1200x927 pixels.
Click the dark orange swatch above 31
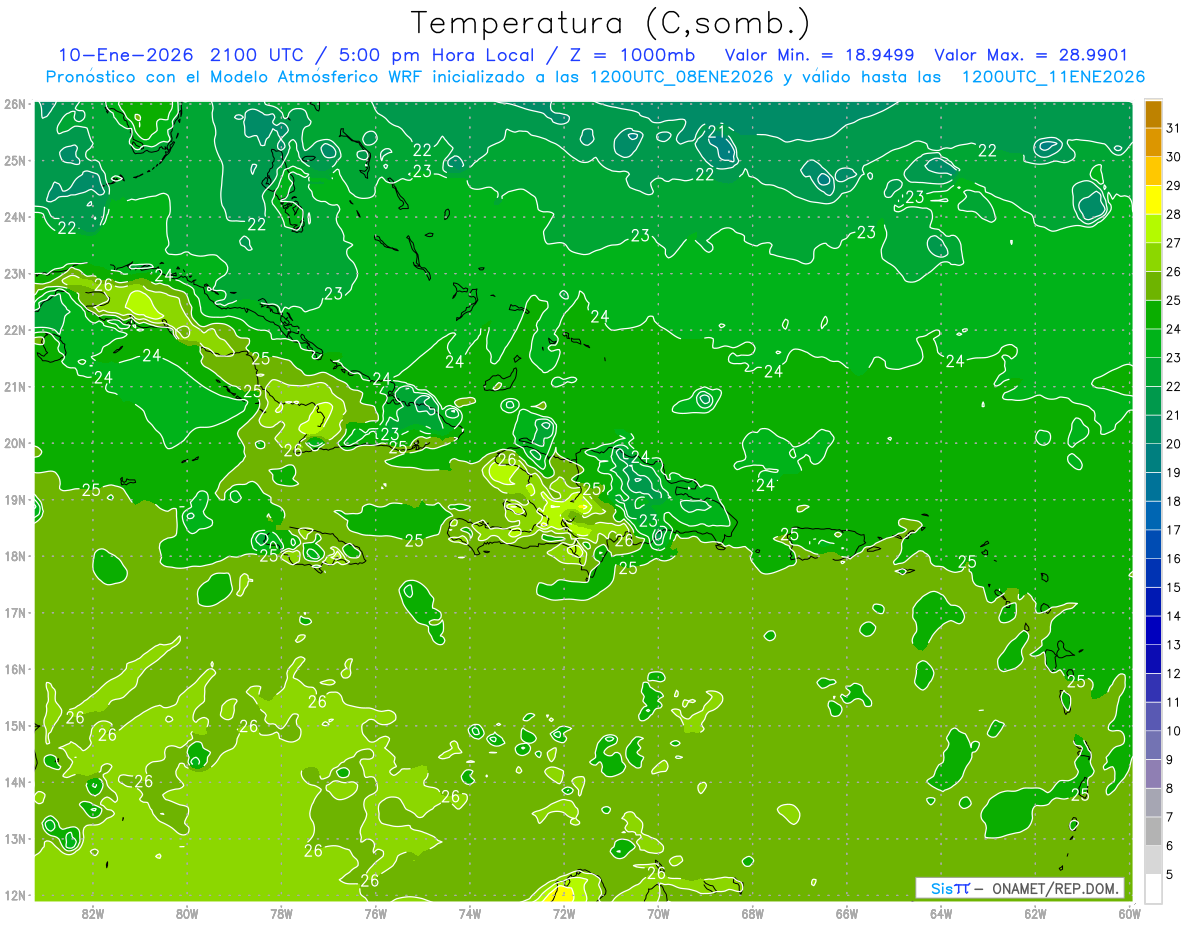1153,115
